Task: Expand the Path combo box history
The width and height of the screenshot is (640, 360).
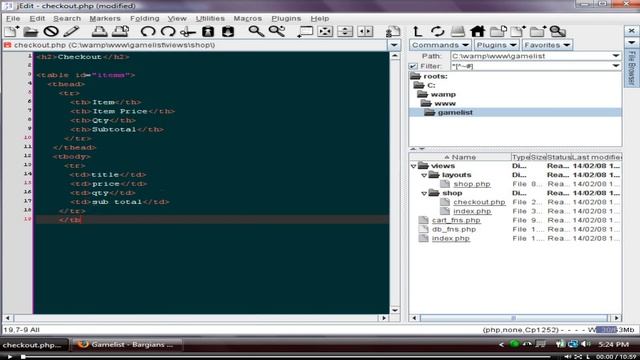Action: click(616, 56)
